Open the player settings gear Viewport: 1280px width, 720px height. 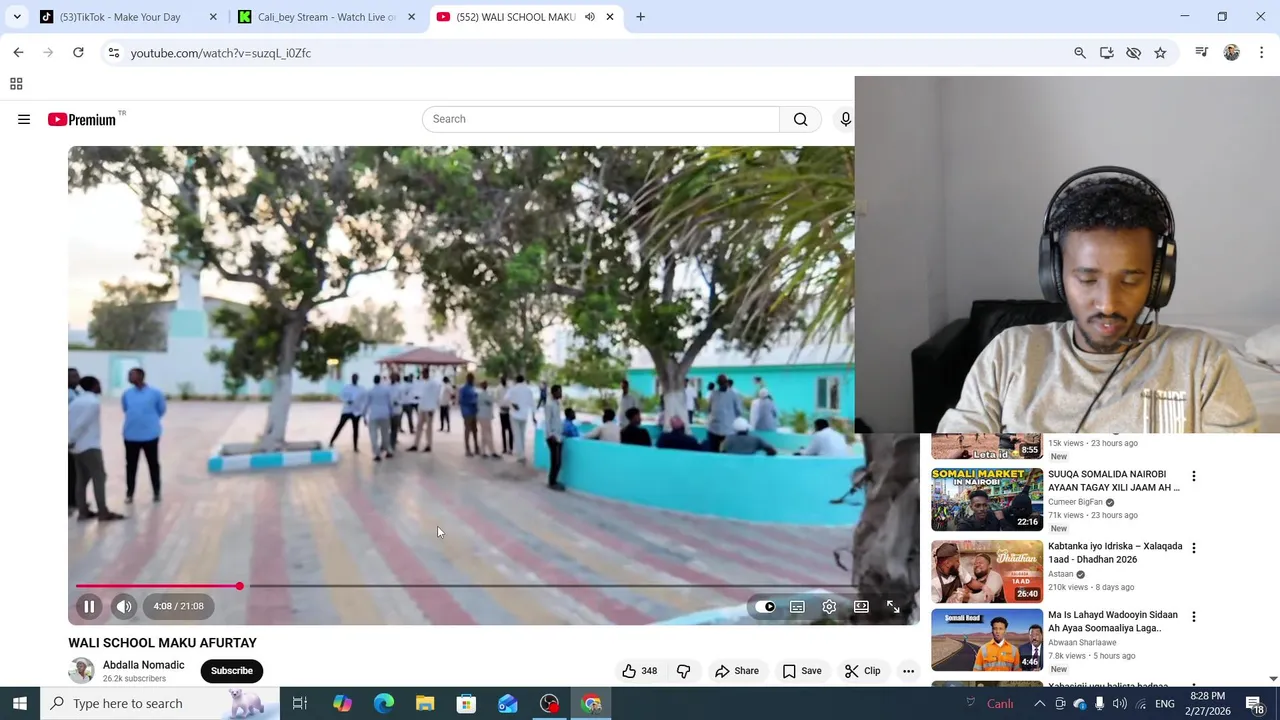pyautogui.click(x=829, y=607)
